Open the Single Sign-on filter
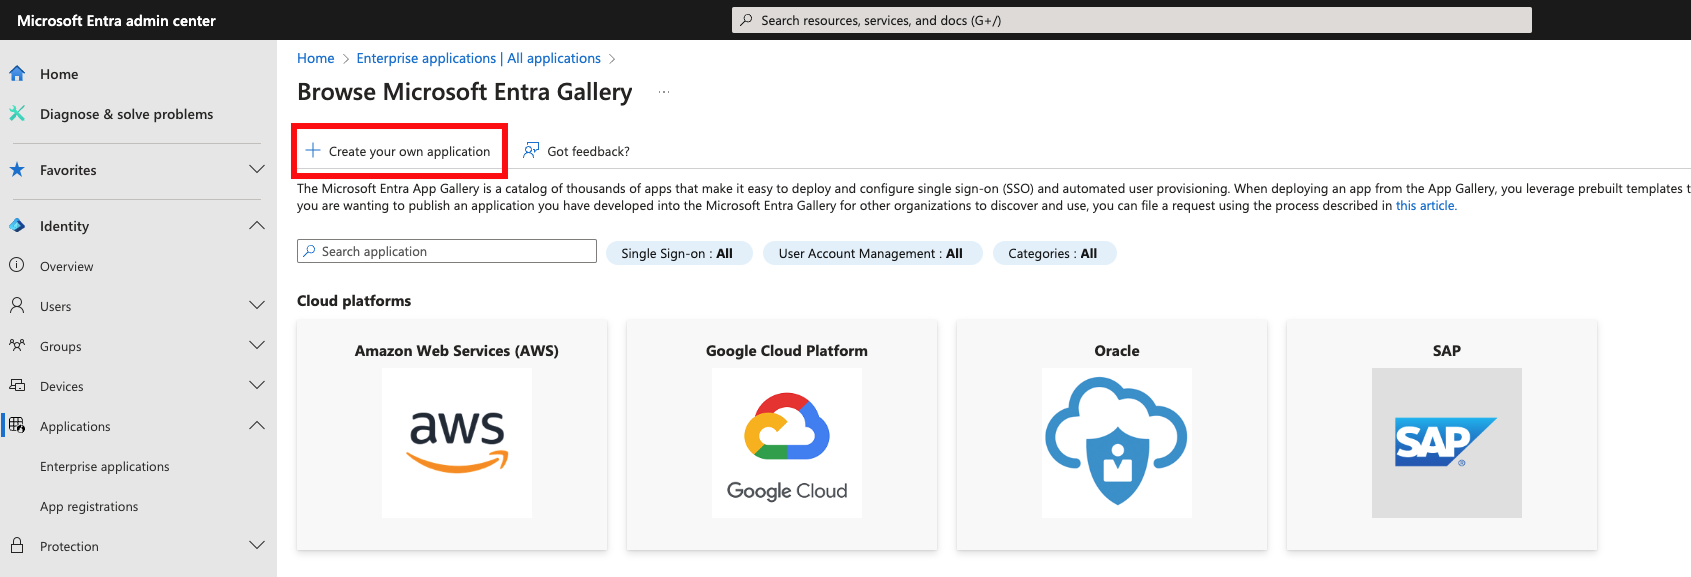The width and height of the screenshot is (1691, 577). click(x=678, y=254)
